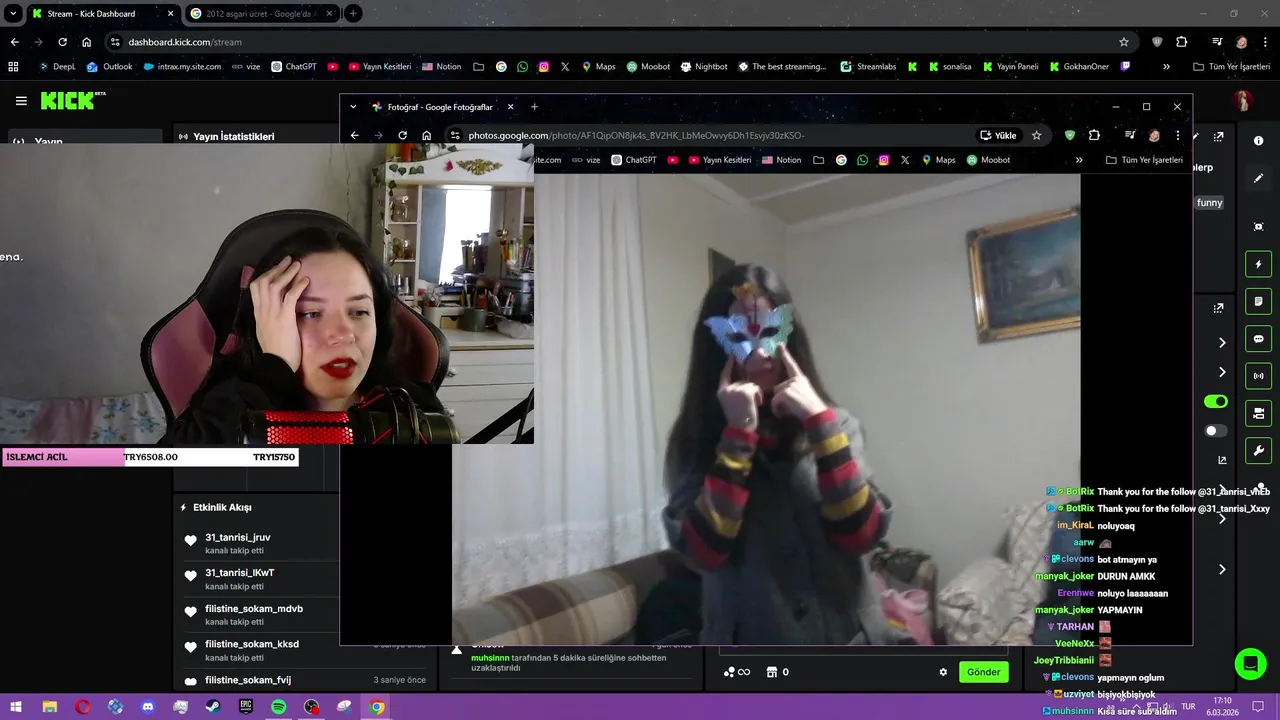Click the Yükle install button in address bar
This screenshot has height=720, width=1280.
tap(998, 135)
